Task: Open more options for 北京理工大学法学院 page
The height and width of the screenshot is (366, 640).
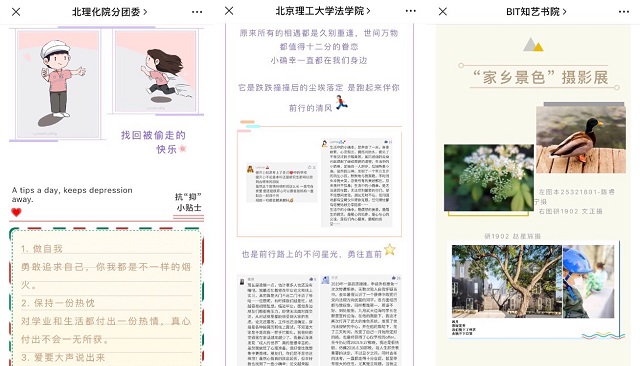Action: click(x=411, y=11)
